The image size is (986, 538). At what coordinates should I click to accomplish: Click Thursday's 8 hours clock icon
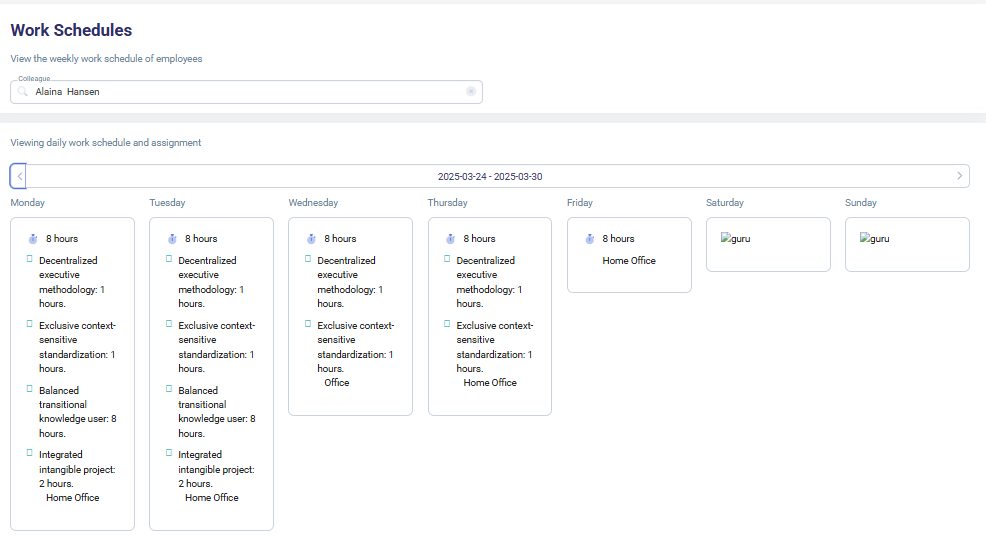450,239
